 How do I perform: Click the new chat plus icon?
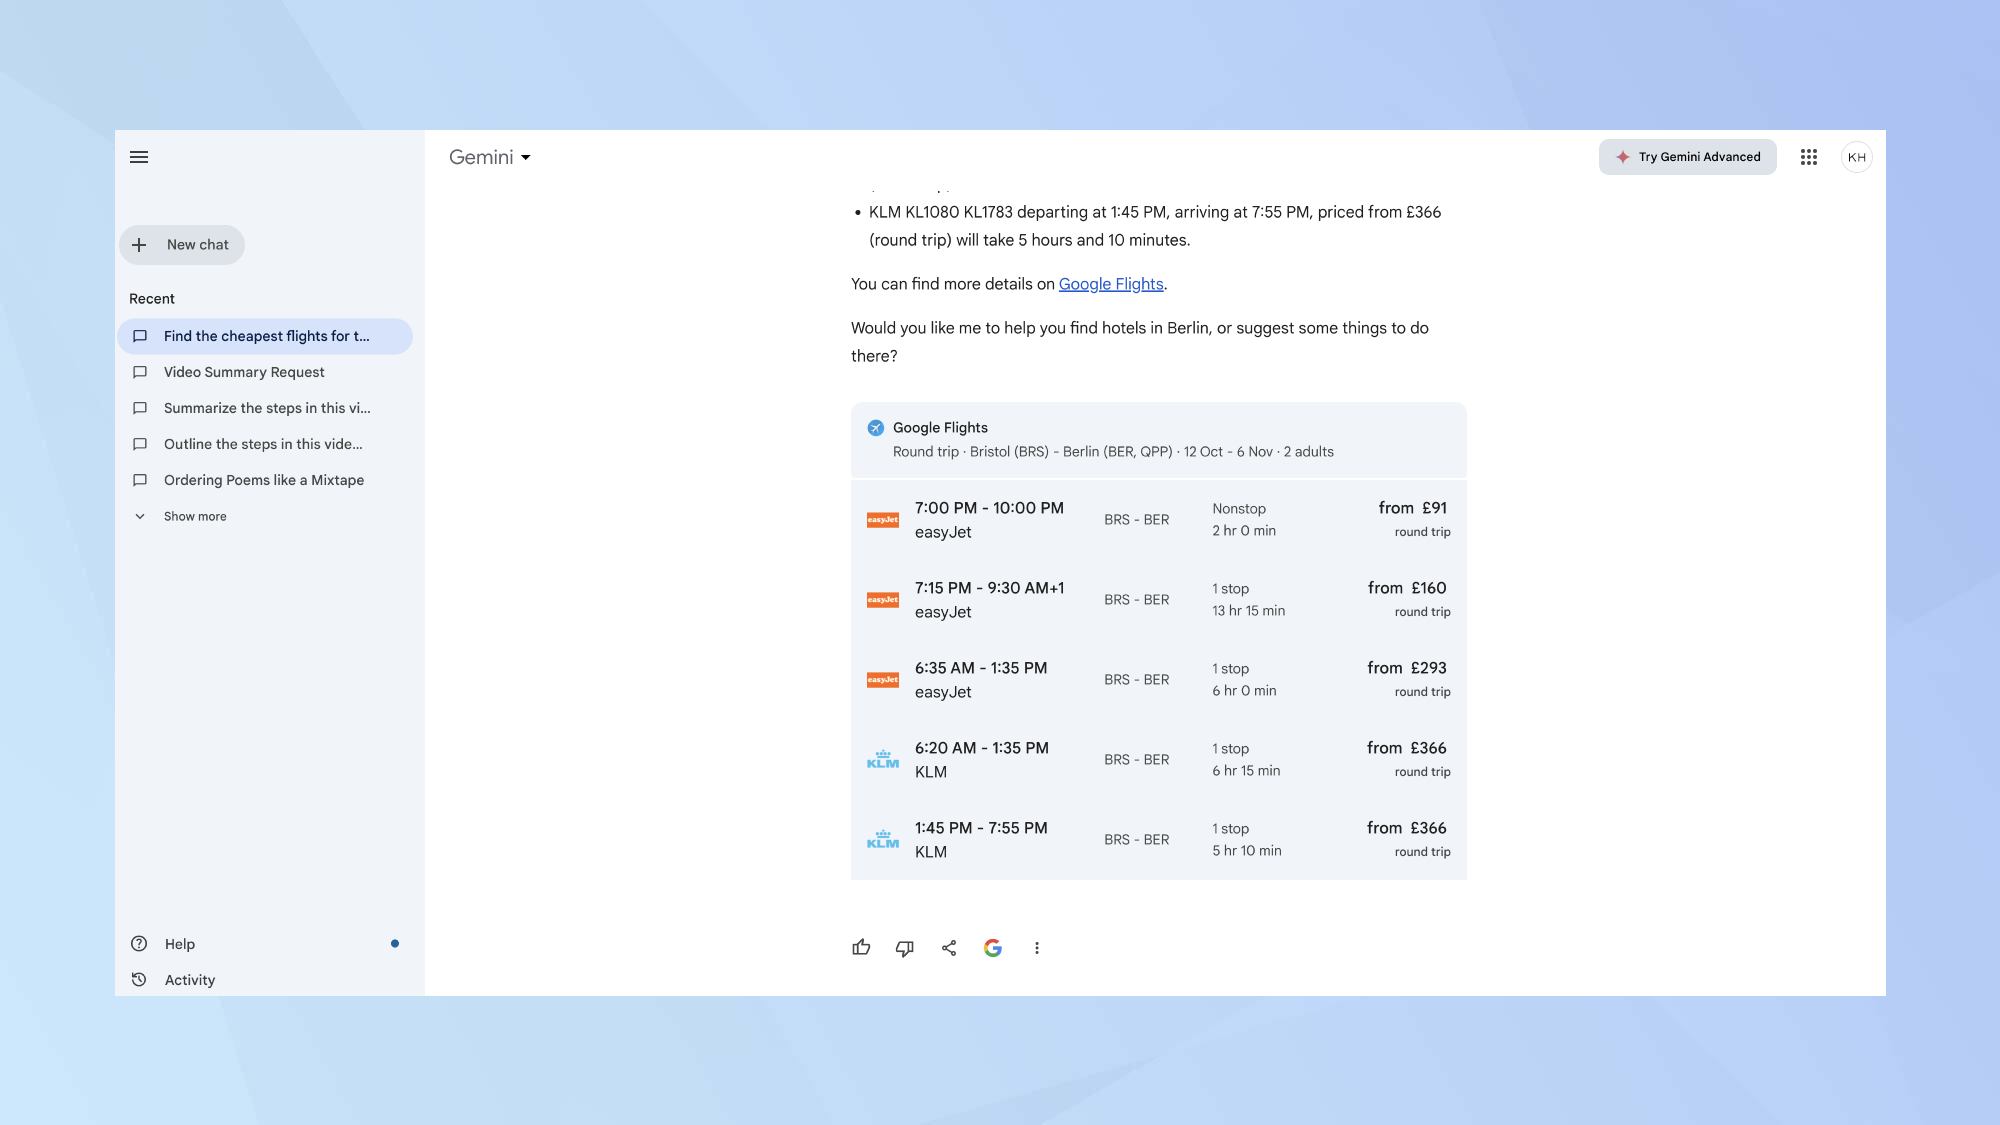pyautogui.click(x=139, y=245)
